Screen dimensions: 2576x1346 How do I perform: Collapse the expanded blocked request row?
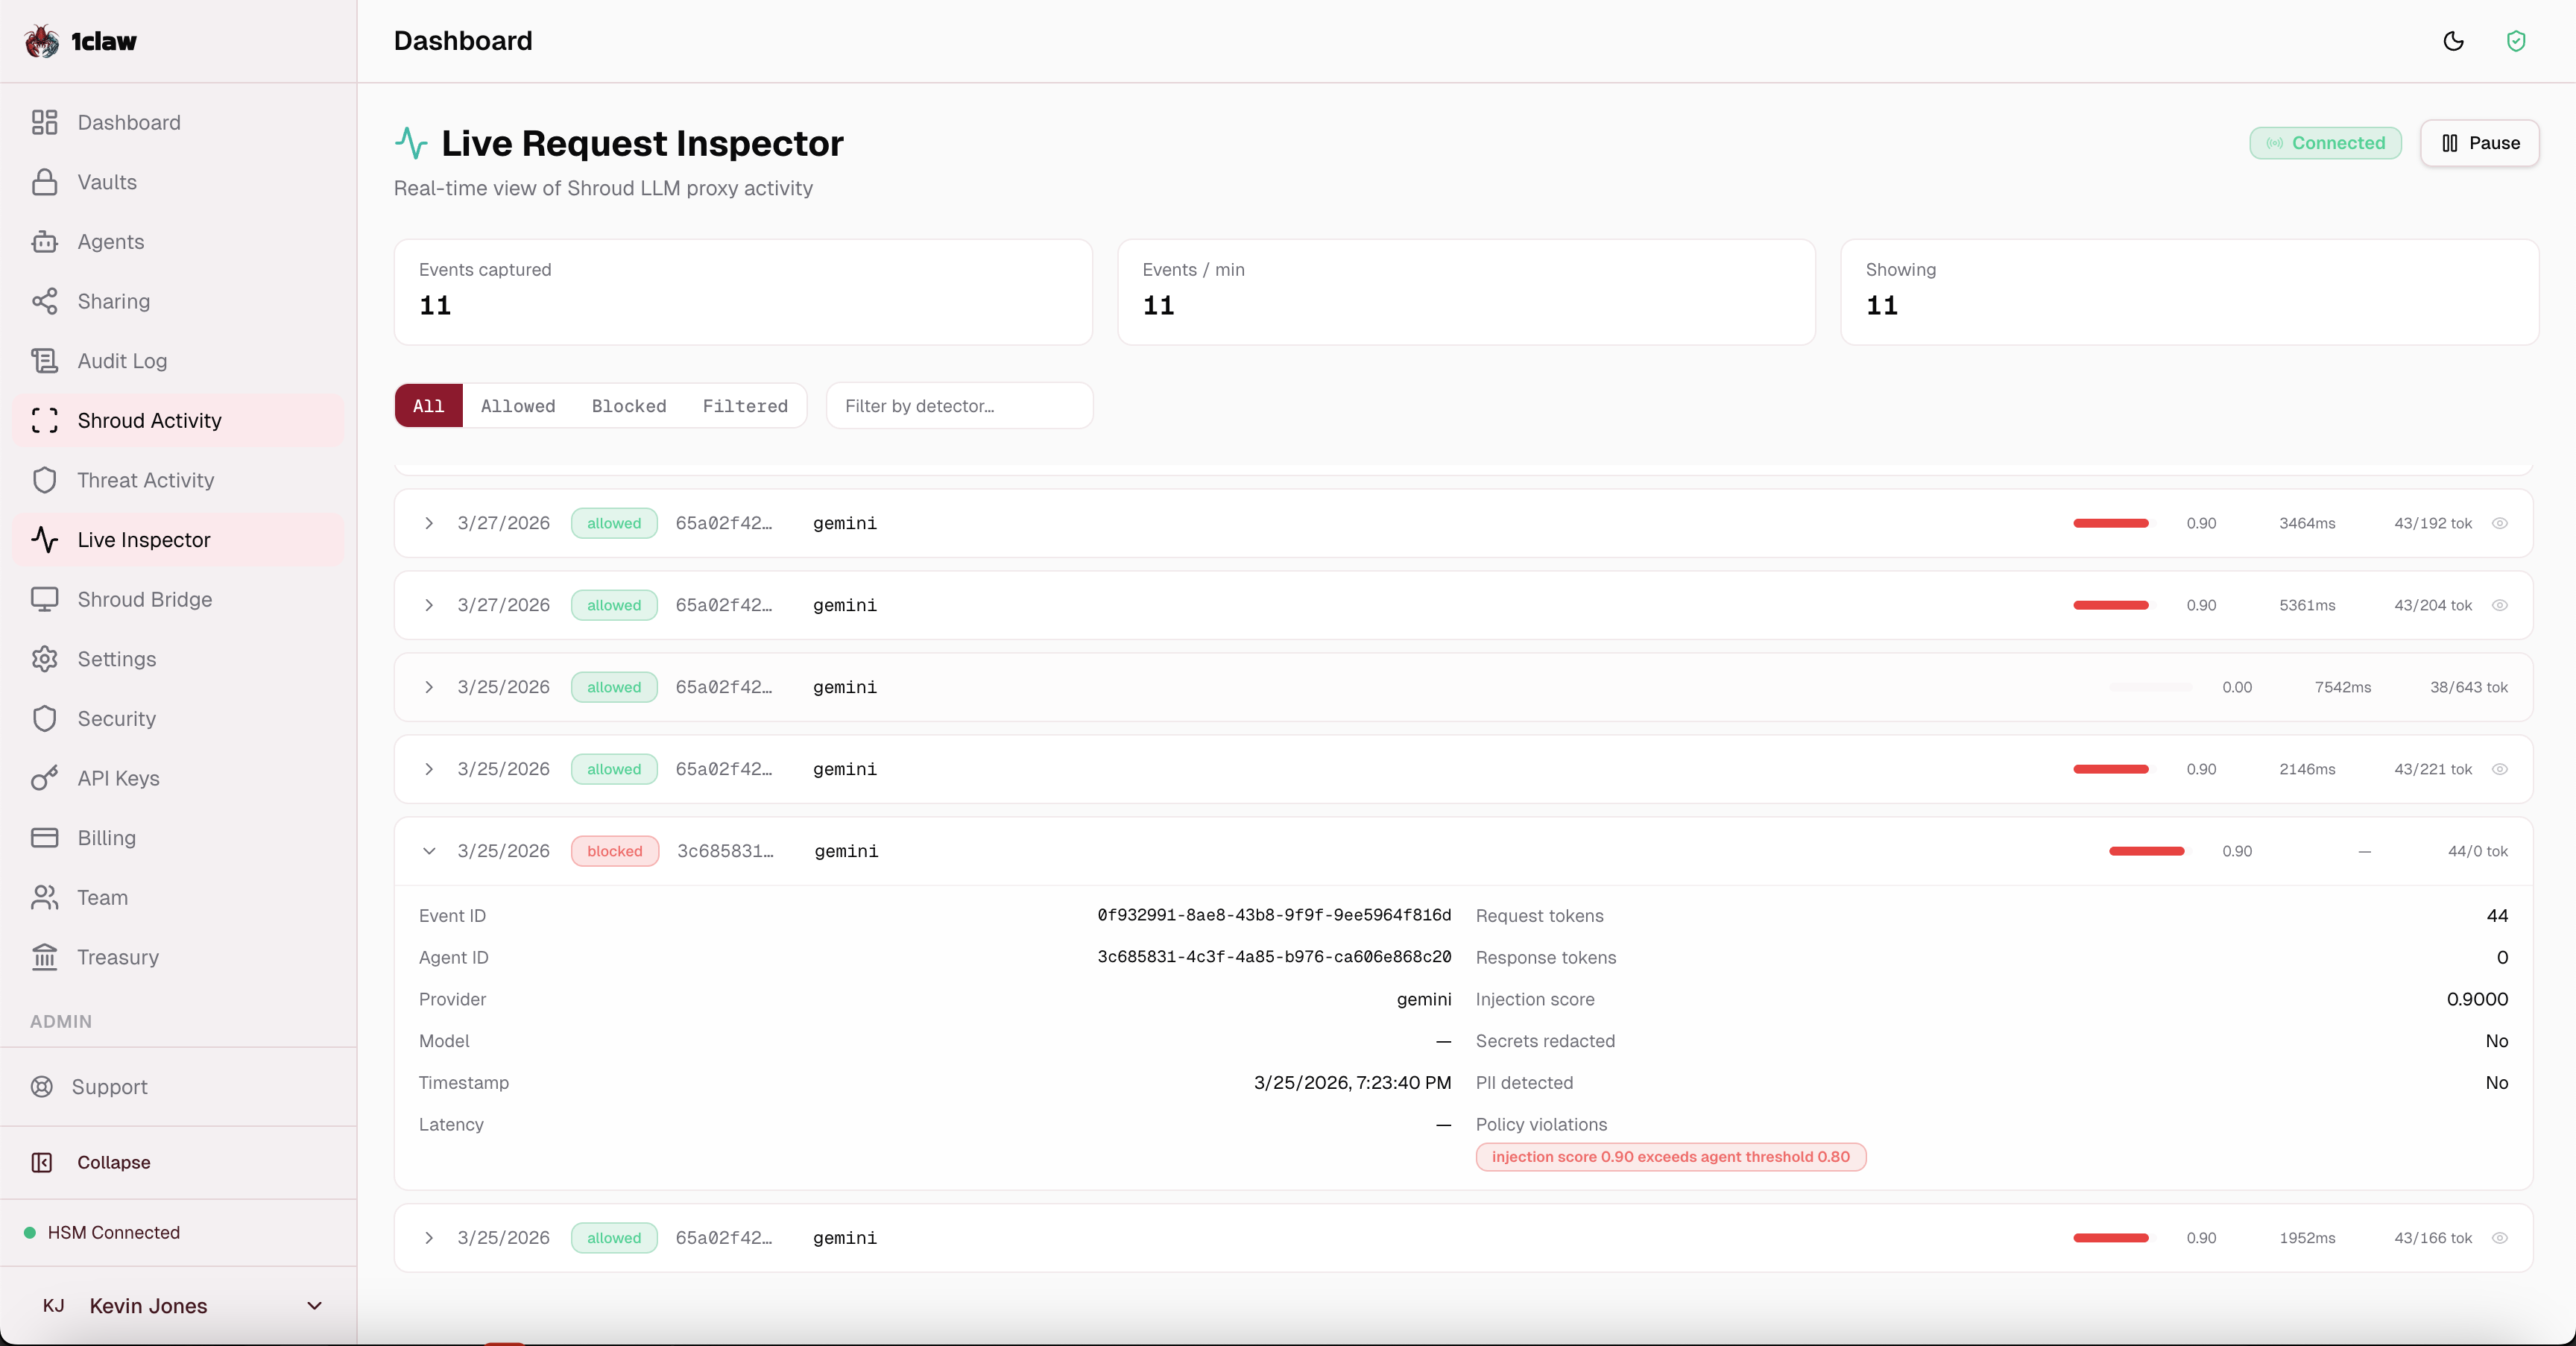click(429, 851)
